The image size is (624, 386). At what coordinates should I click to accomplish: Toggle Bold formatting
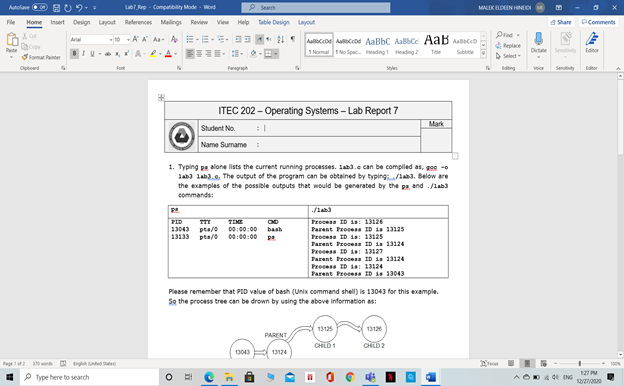tap(74, 54)
